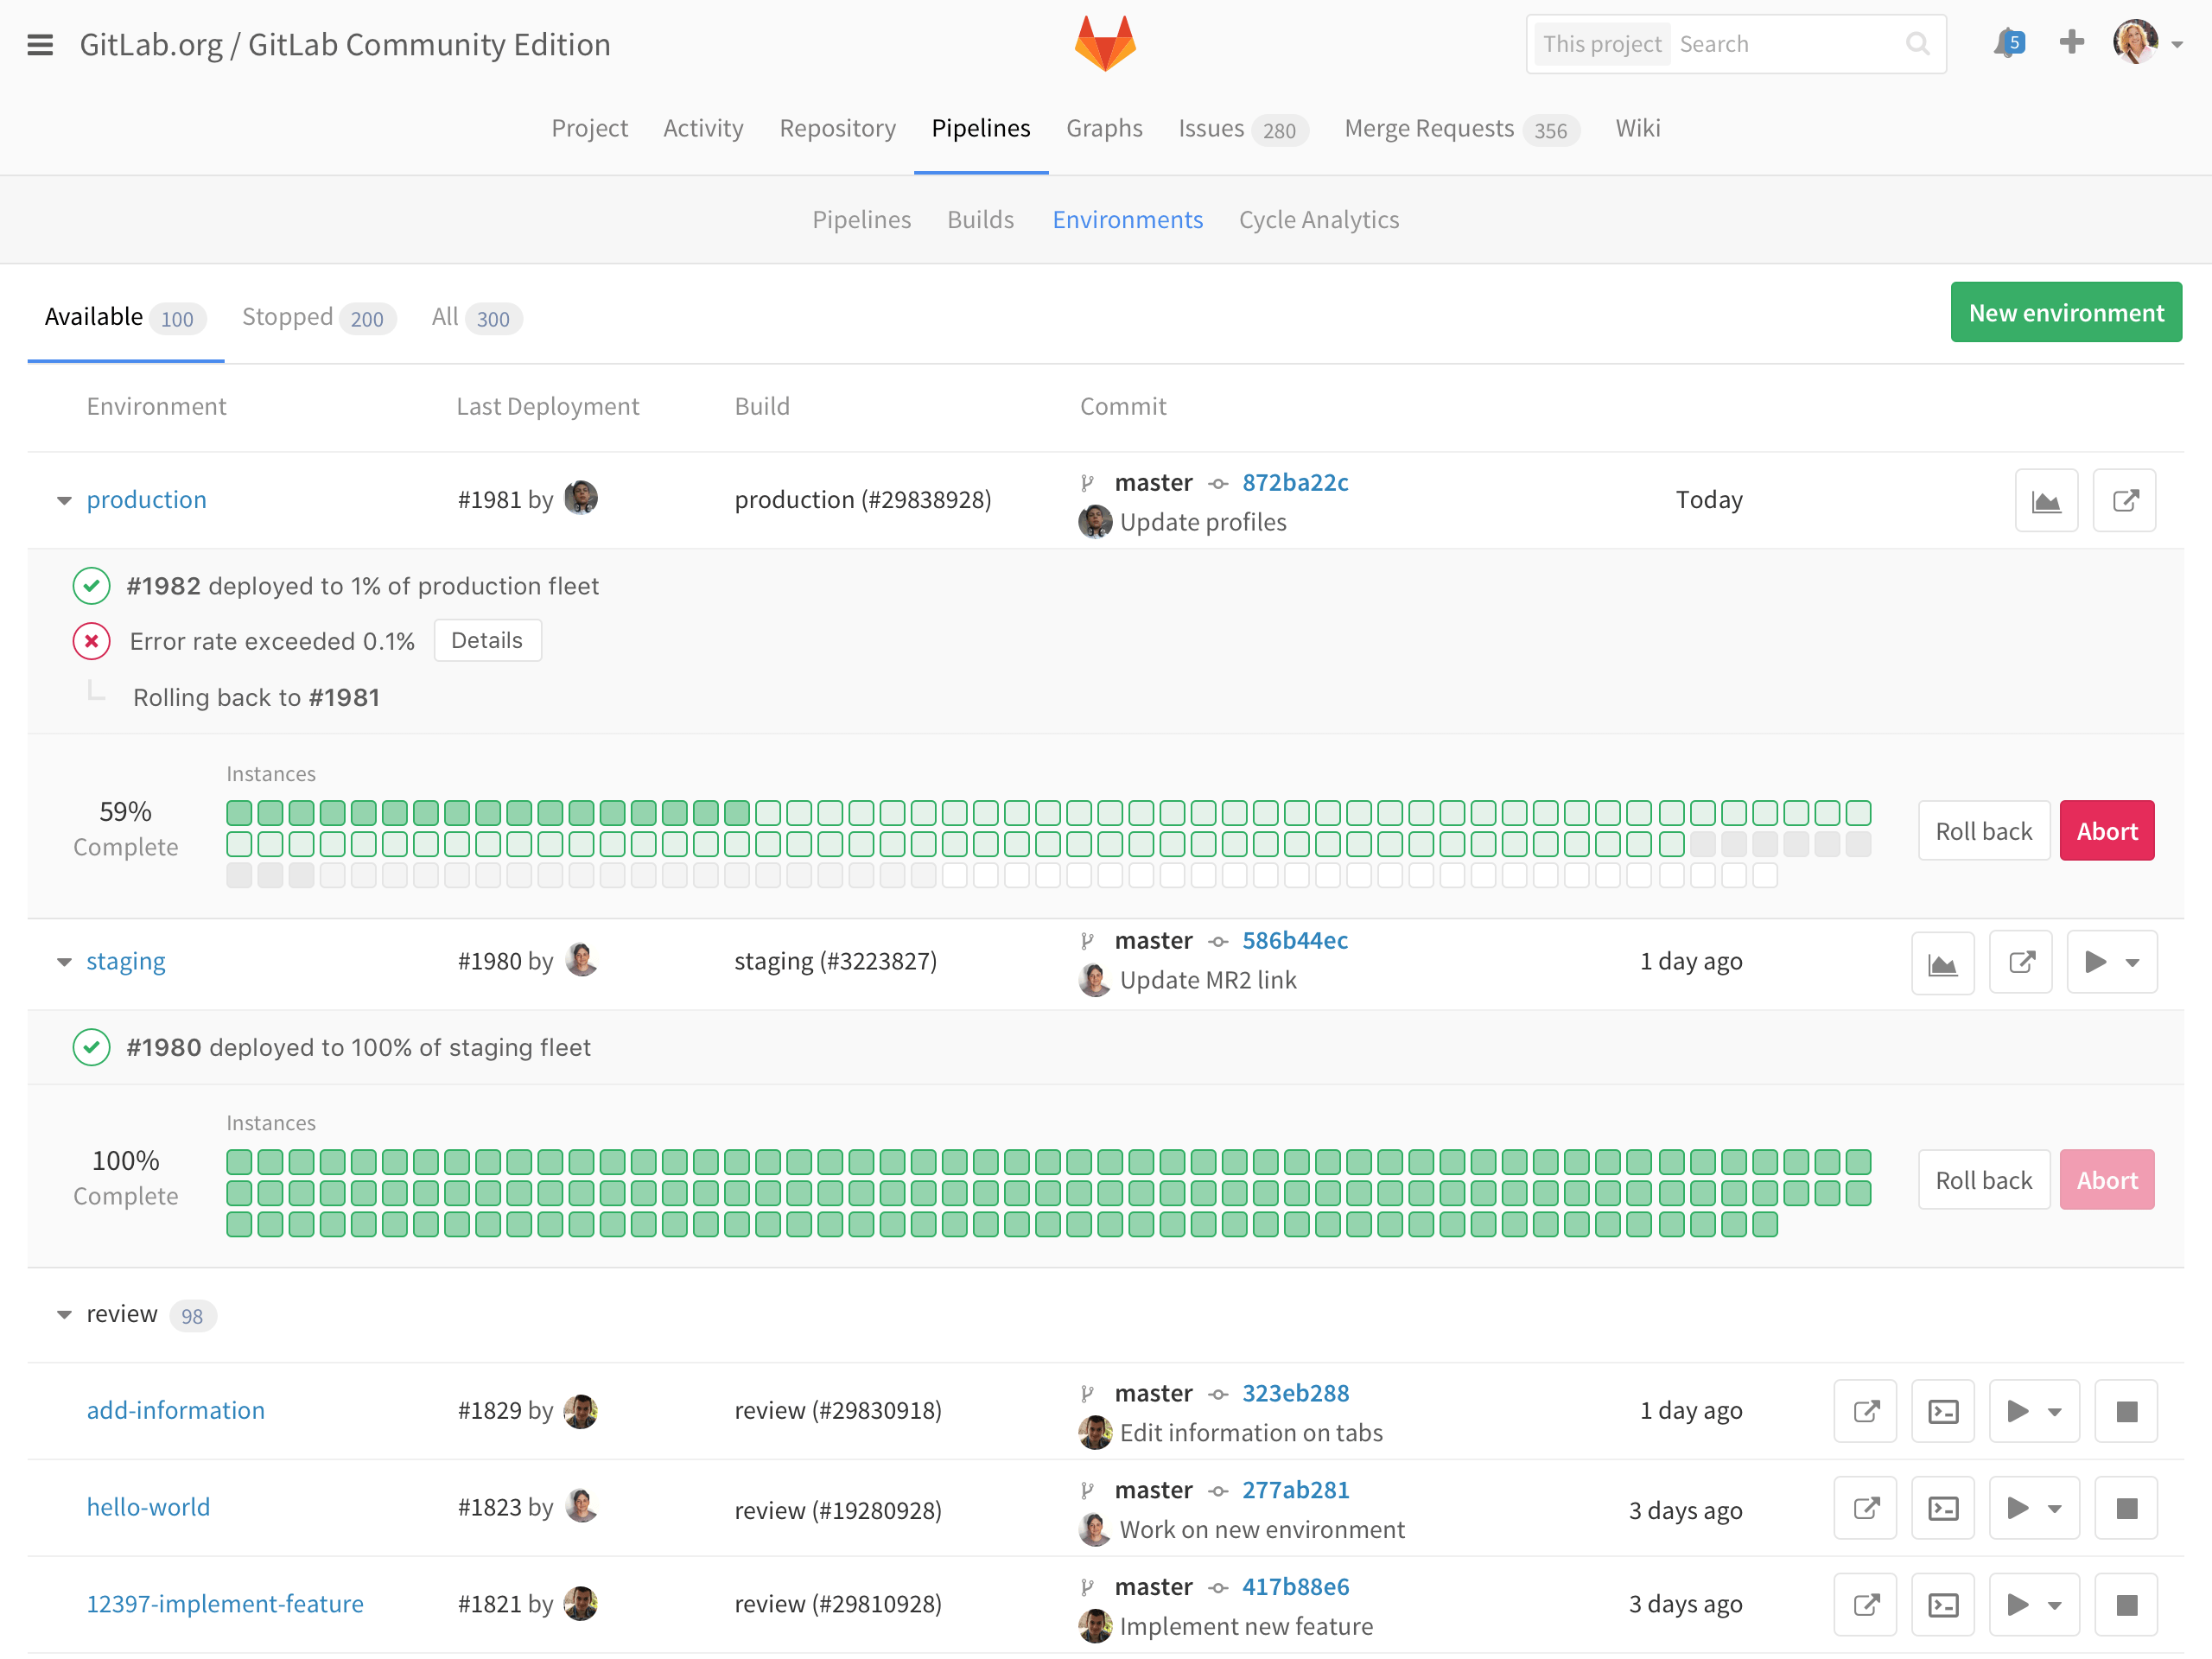Open the production monitoring chart icon
The width and height of the screenshot is (2212, 1659).
click(x=2046, y=500)
